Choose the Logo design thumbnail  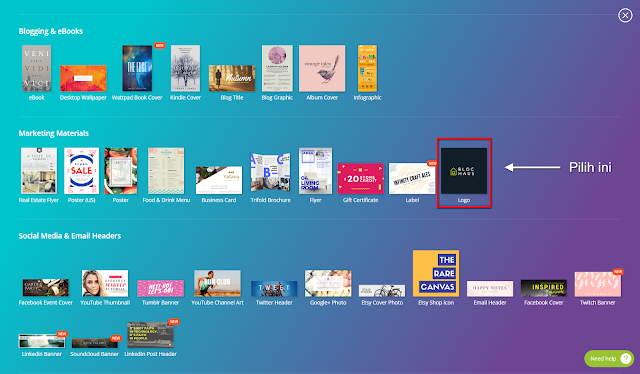[x=464, y=171]
